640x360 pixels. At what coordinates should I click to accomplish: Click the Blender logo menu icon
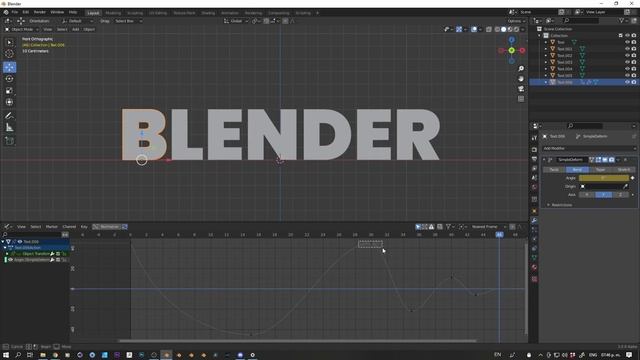point(6,13)
